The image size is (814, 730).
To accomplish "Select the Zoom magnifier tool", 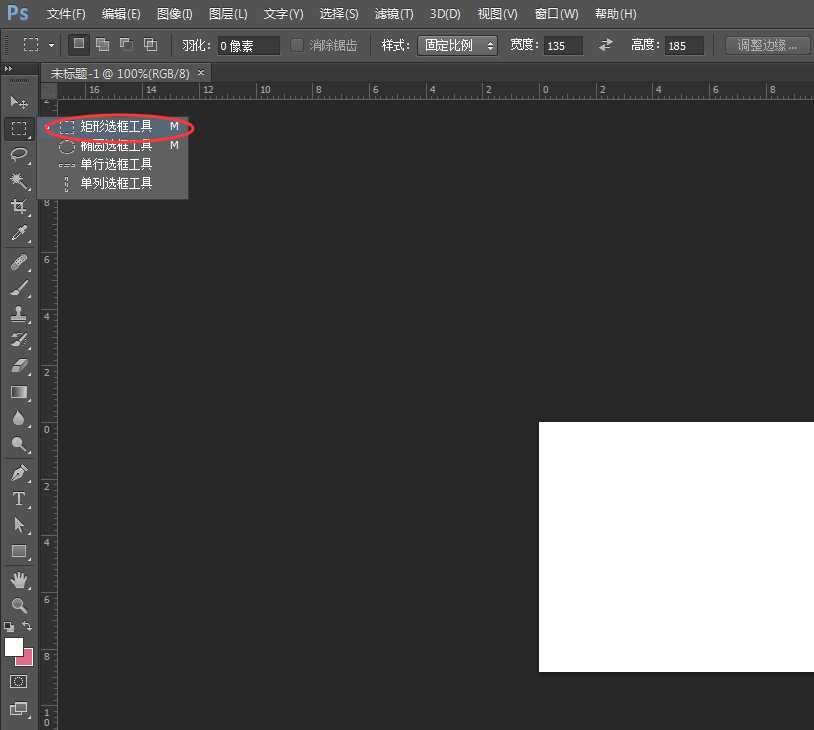I will click(x=18, y=605).
